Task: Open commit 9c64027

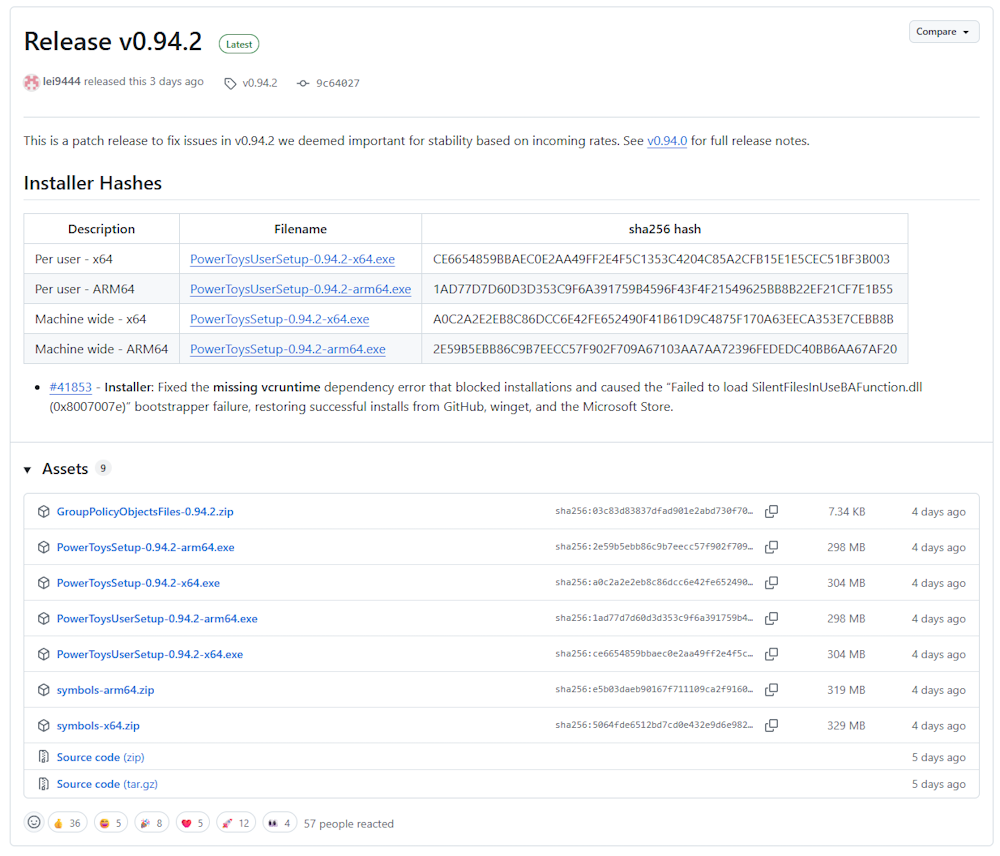Action: coord(338,83)
